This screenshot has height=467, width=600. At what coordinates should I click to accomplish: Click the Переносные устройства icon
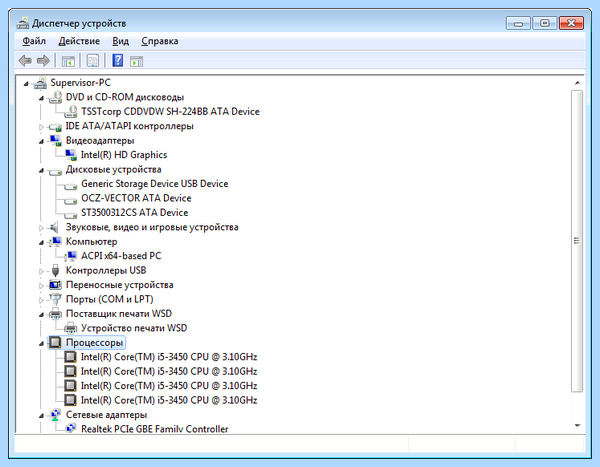(55, 285)
